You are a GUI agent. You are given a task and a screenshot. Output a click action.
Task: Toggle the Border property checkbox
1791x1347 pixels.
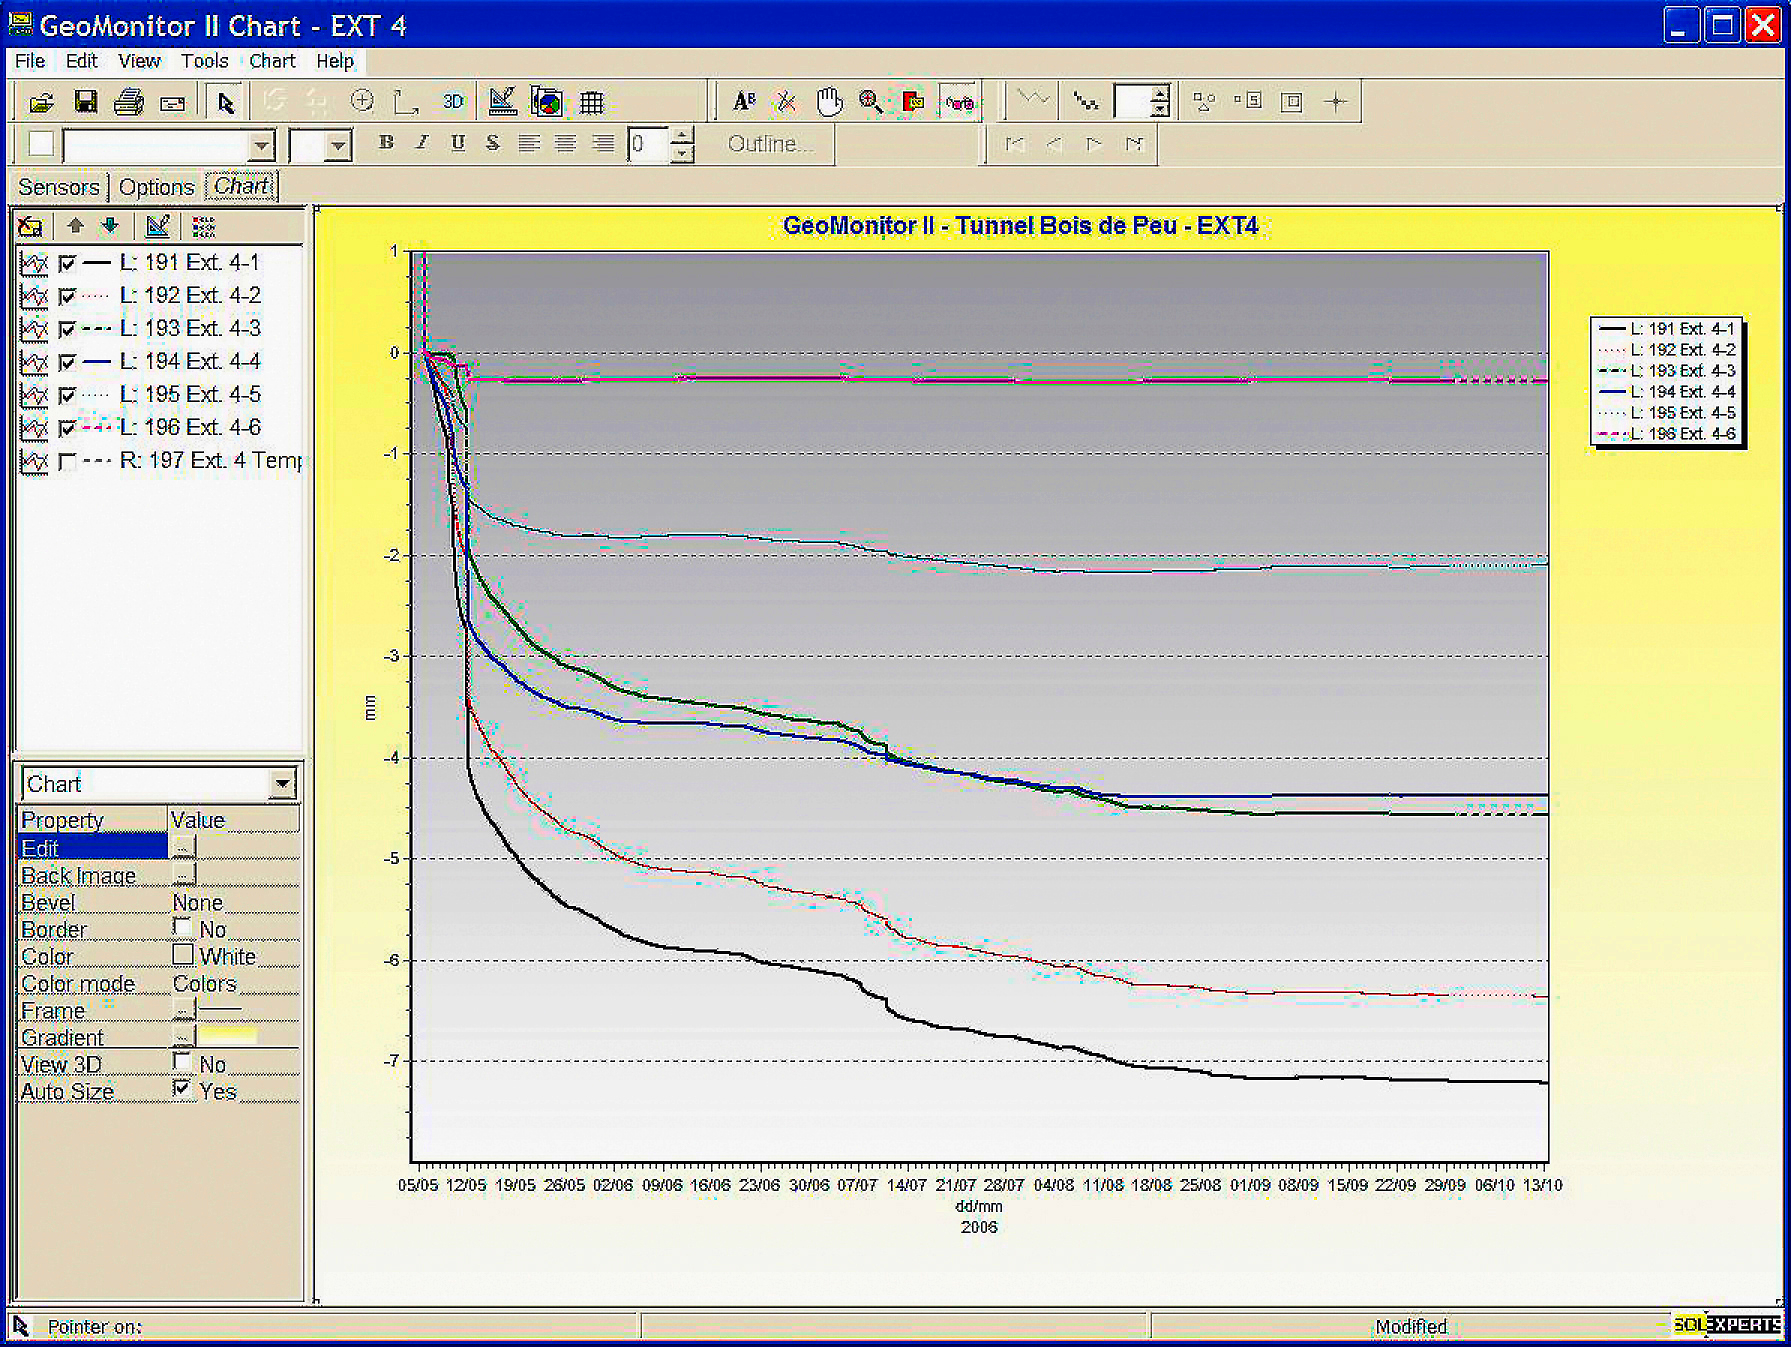point(182,927)
